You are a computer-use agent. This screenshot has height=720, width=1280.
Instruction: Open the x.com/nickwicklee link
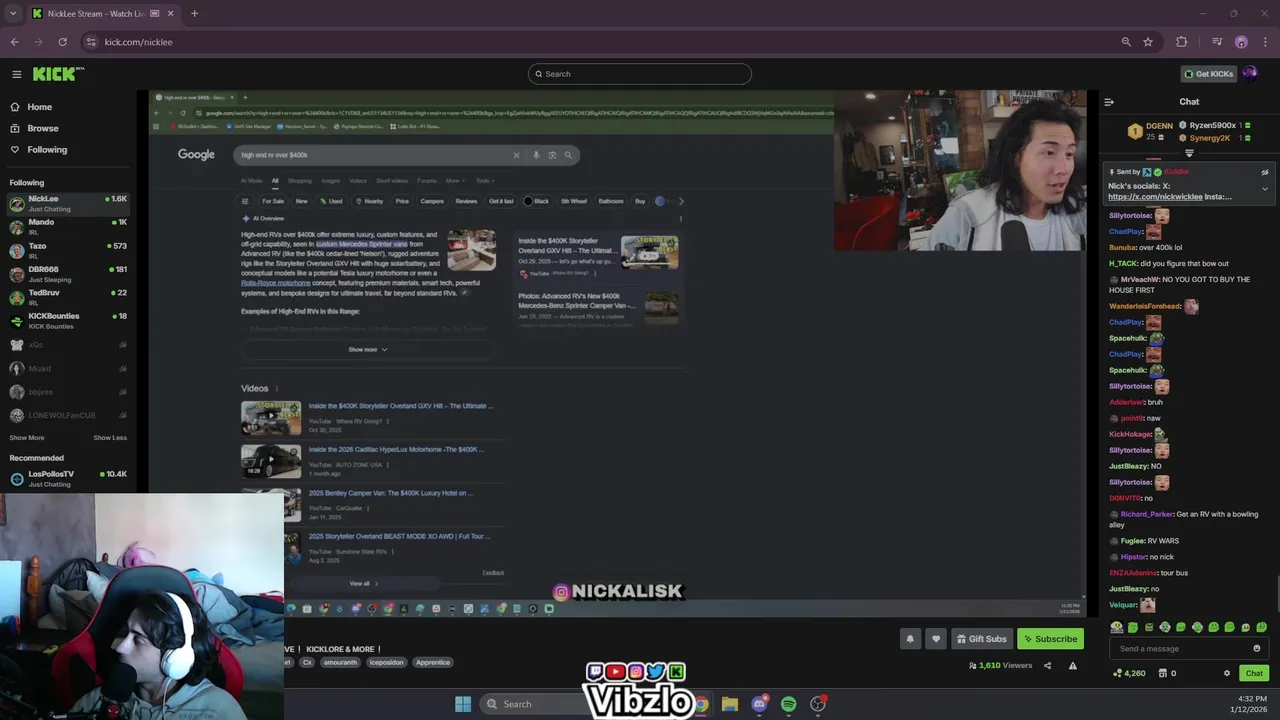point(1154,197)
